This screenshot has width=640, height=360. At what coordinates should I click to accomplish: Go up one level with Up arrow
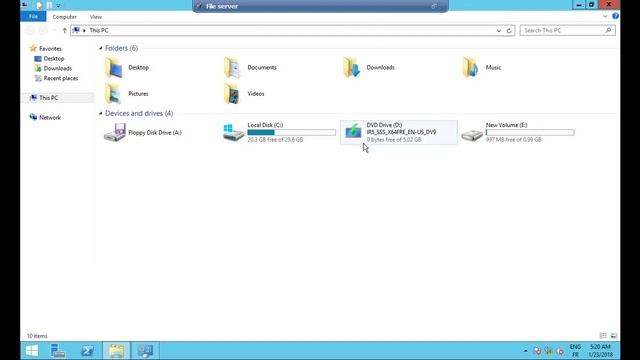pyautogui.click(x=64, y=31)
